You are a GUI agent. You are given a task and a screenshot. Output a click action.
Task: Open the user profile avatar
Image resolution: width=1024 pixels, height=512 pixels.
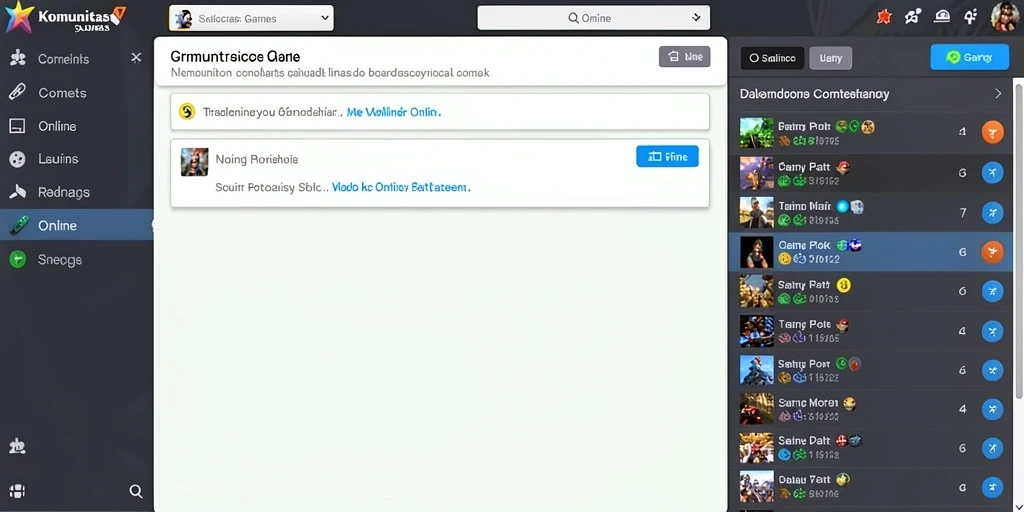click(x=1004, y=16)
